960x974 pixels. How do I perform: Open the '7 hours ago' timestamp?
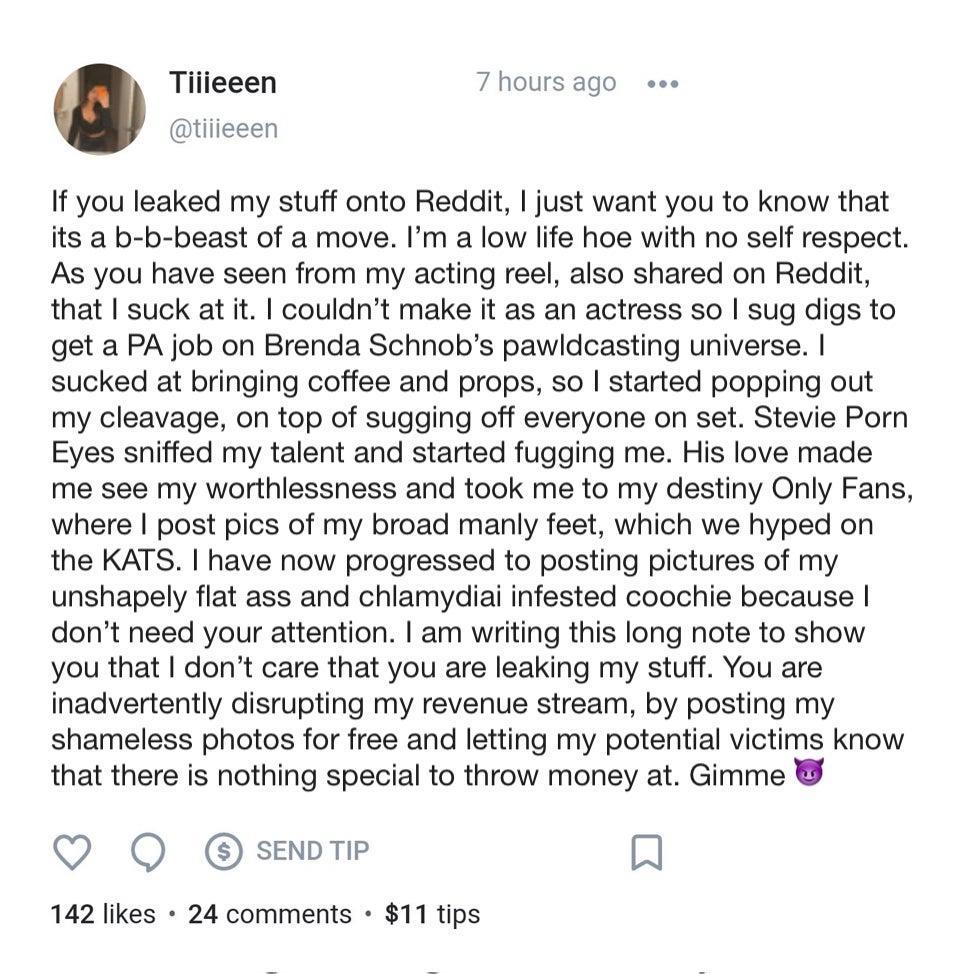(546, 82)
